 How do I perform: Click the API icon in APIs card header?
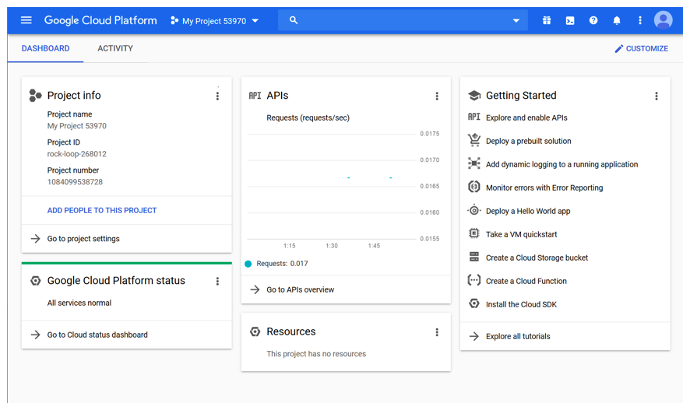tap(255, 95)
